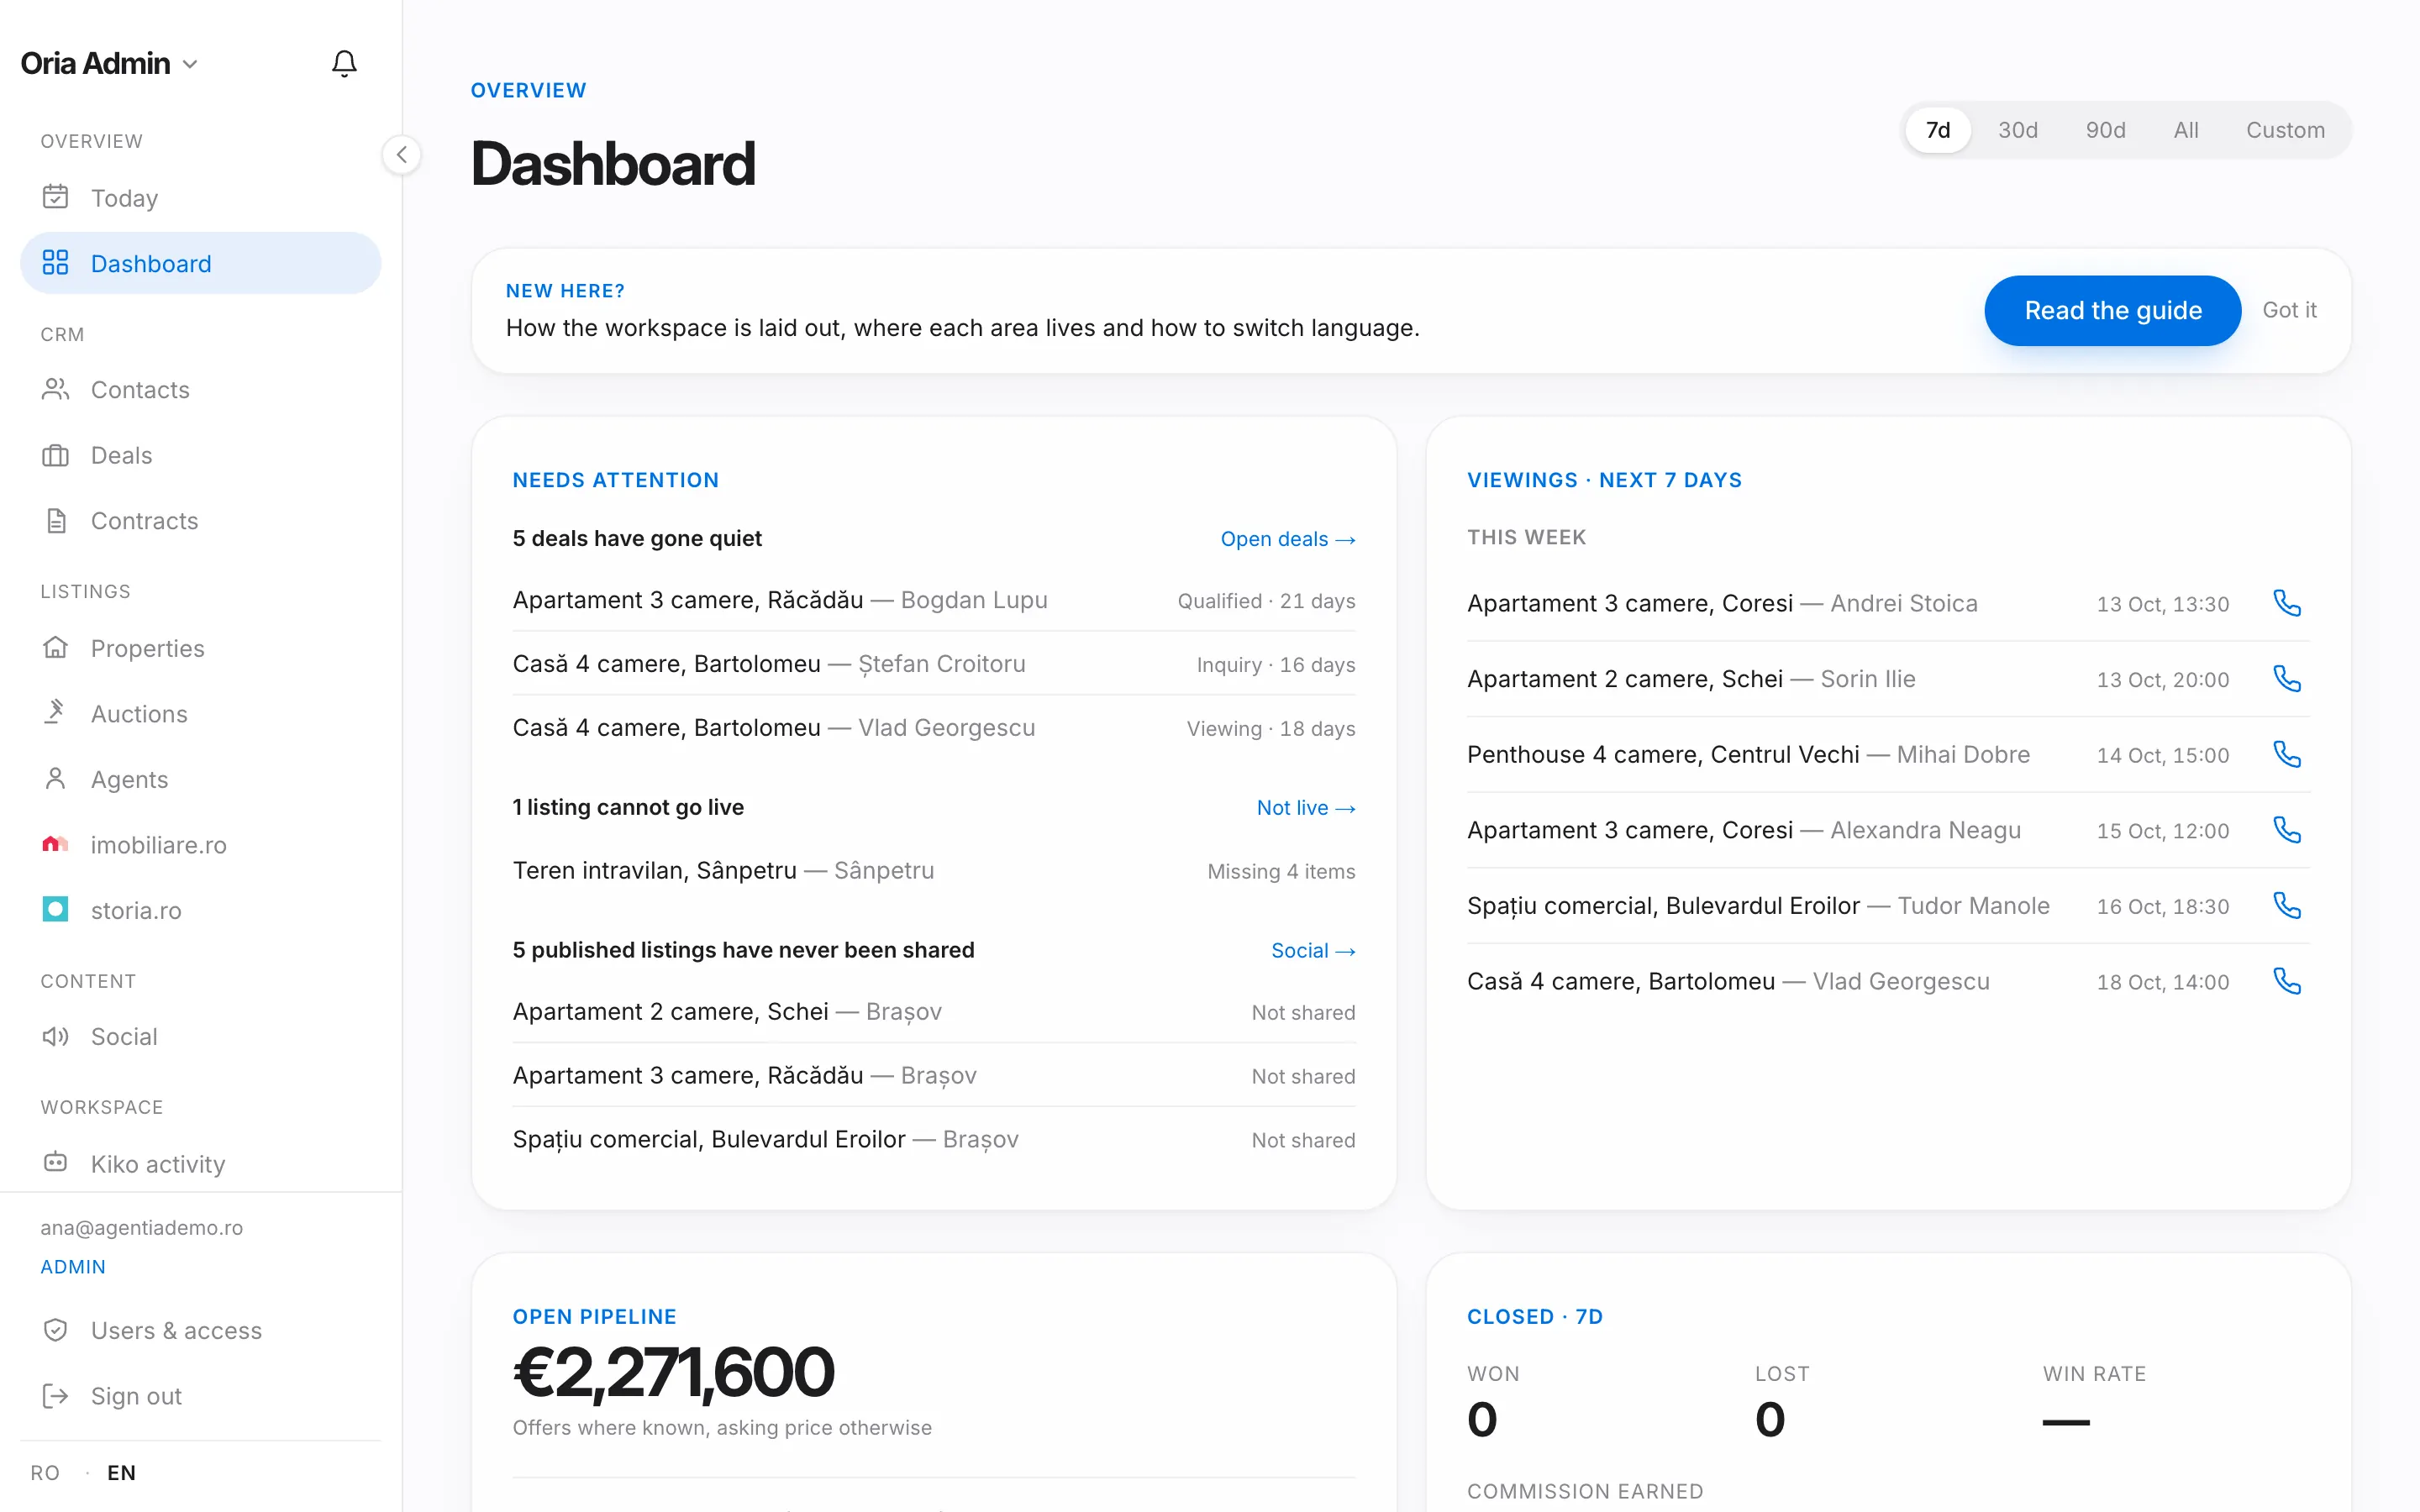2420x1512 pixels.
Task: Click the storia.ro logo icon
Action: [56, 909]
